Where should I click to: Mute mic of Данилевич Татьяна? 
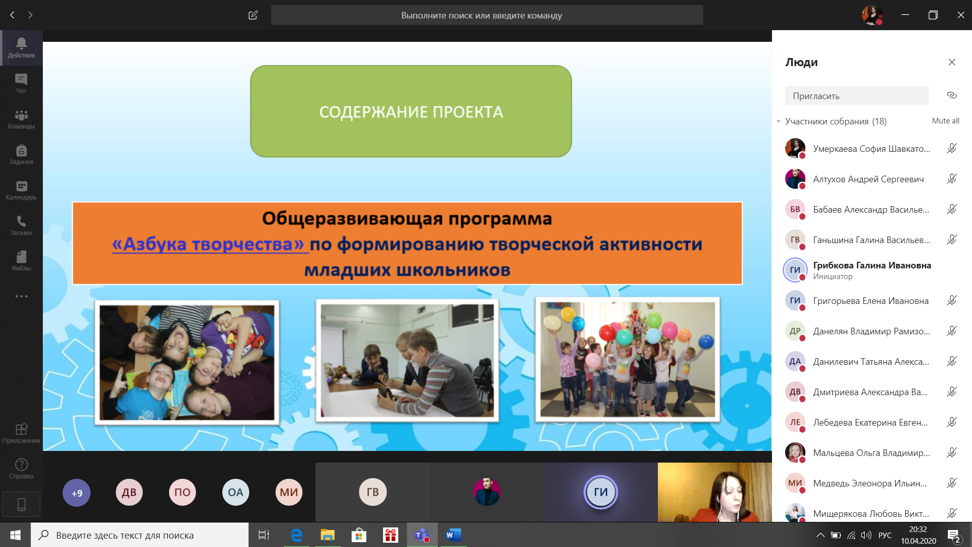tap(952, 361)
